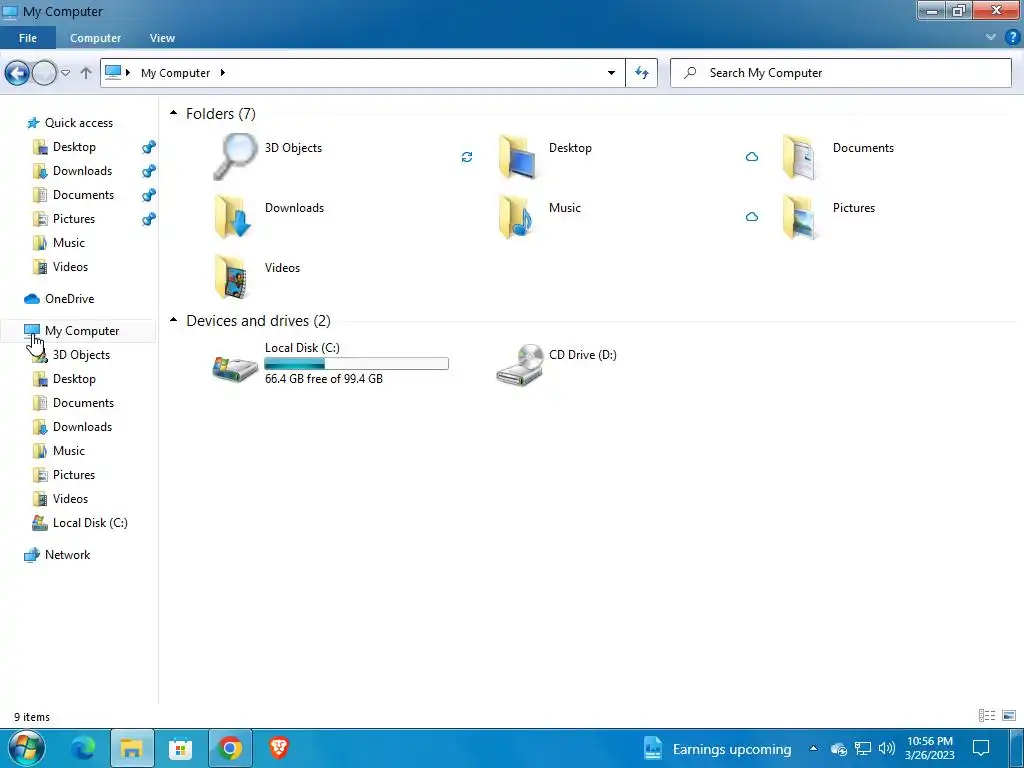Screen dimensions: 1024x768
Task: Expand the ribbon with the chevron
Action: (990, 37)
